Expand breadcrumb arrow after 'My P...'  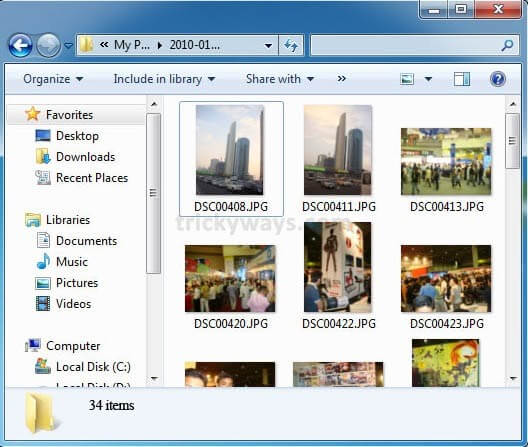(x=160, y=45)
